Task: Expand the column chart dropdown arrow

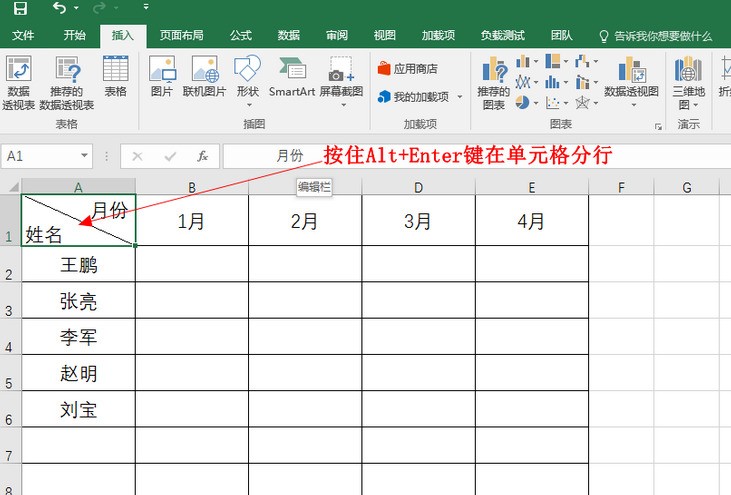Action: tap(536, 61)
